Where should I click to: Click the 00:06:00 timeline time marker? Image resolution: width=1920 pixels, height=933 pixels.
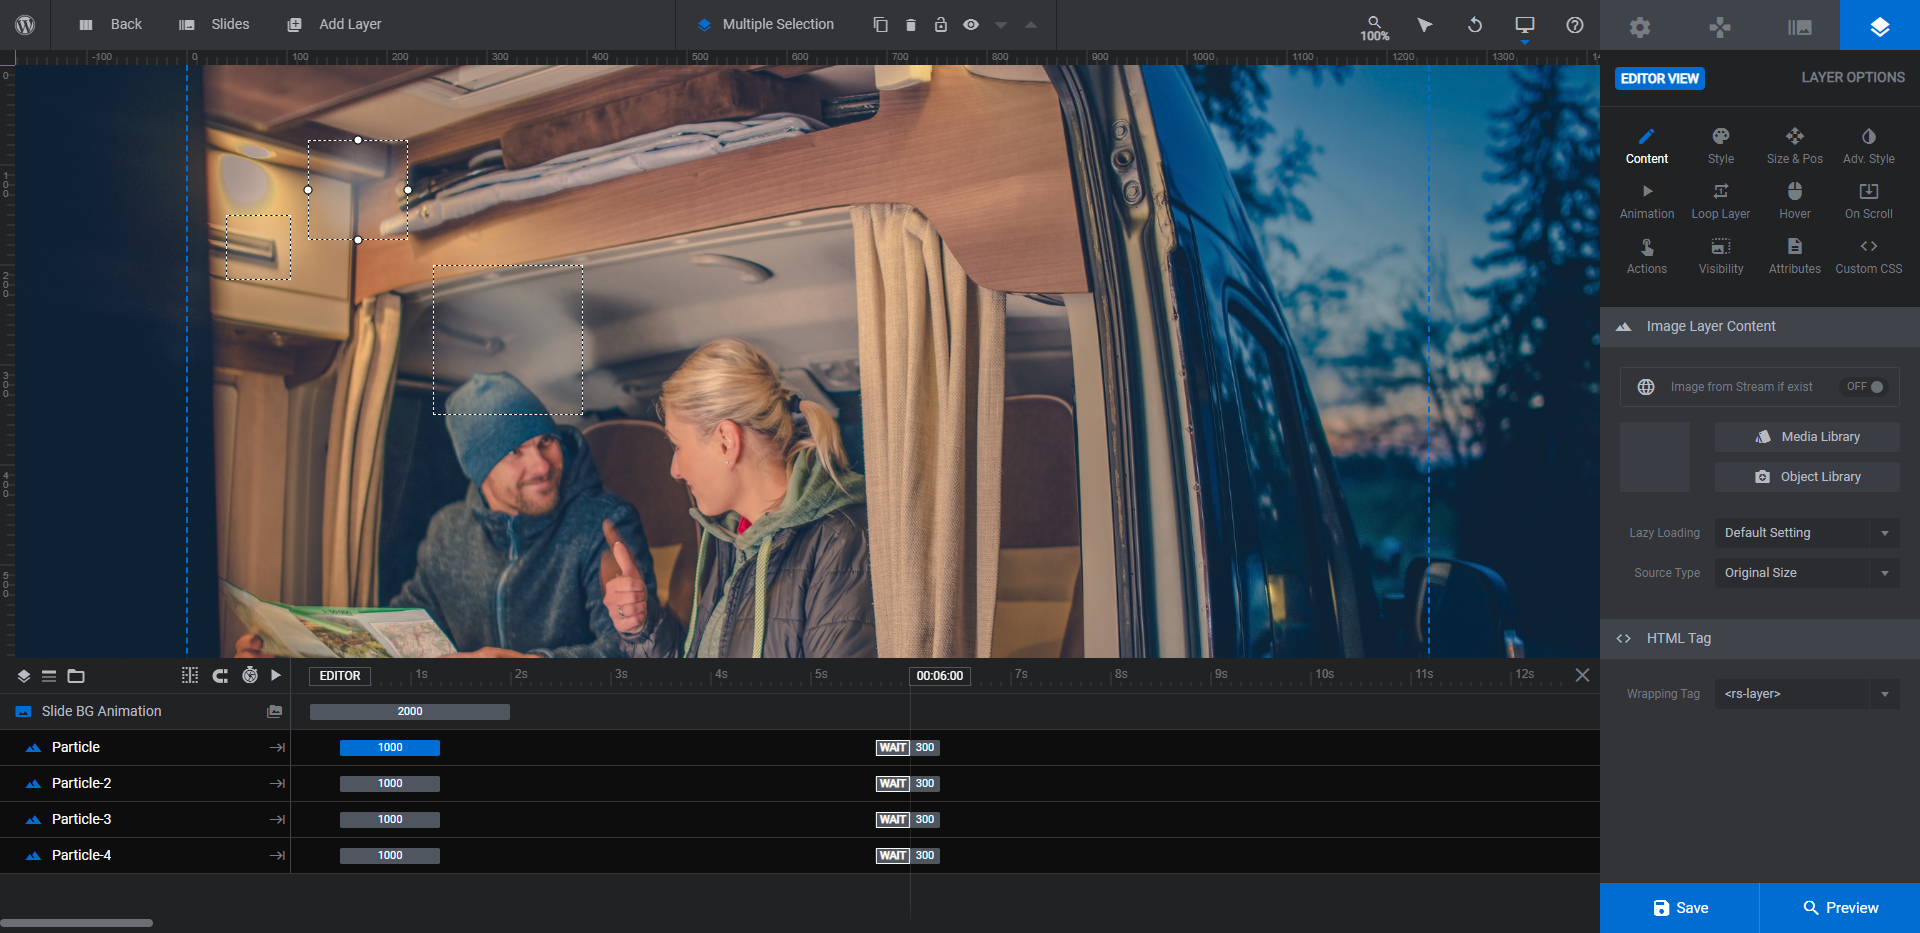click(x=940, y=676)
